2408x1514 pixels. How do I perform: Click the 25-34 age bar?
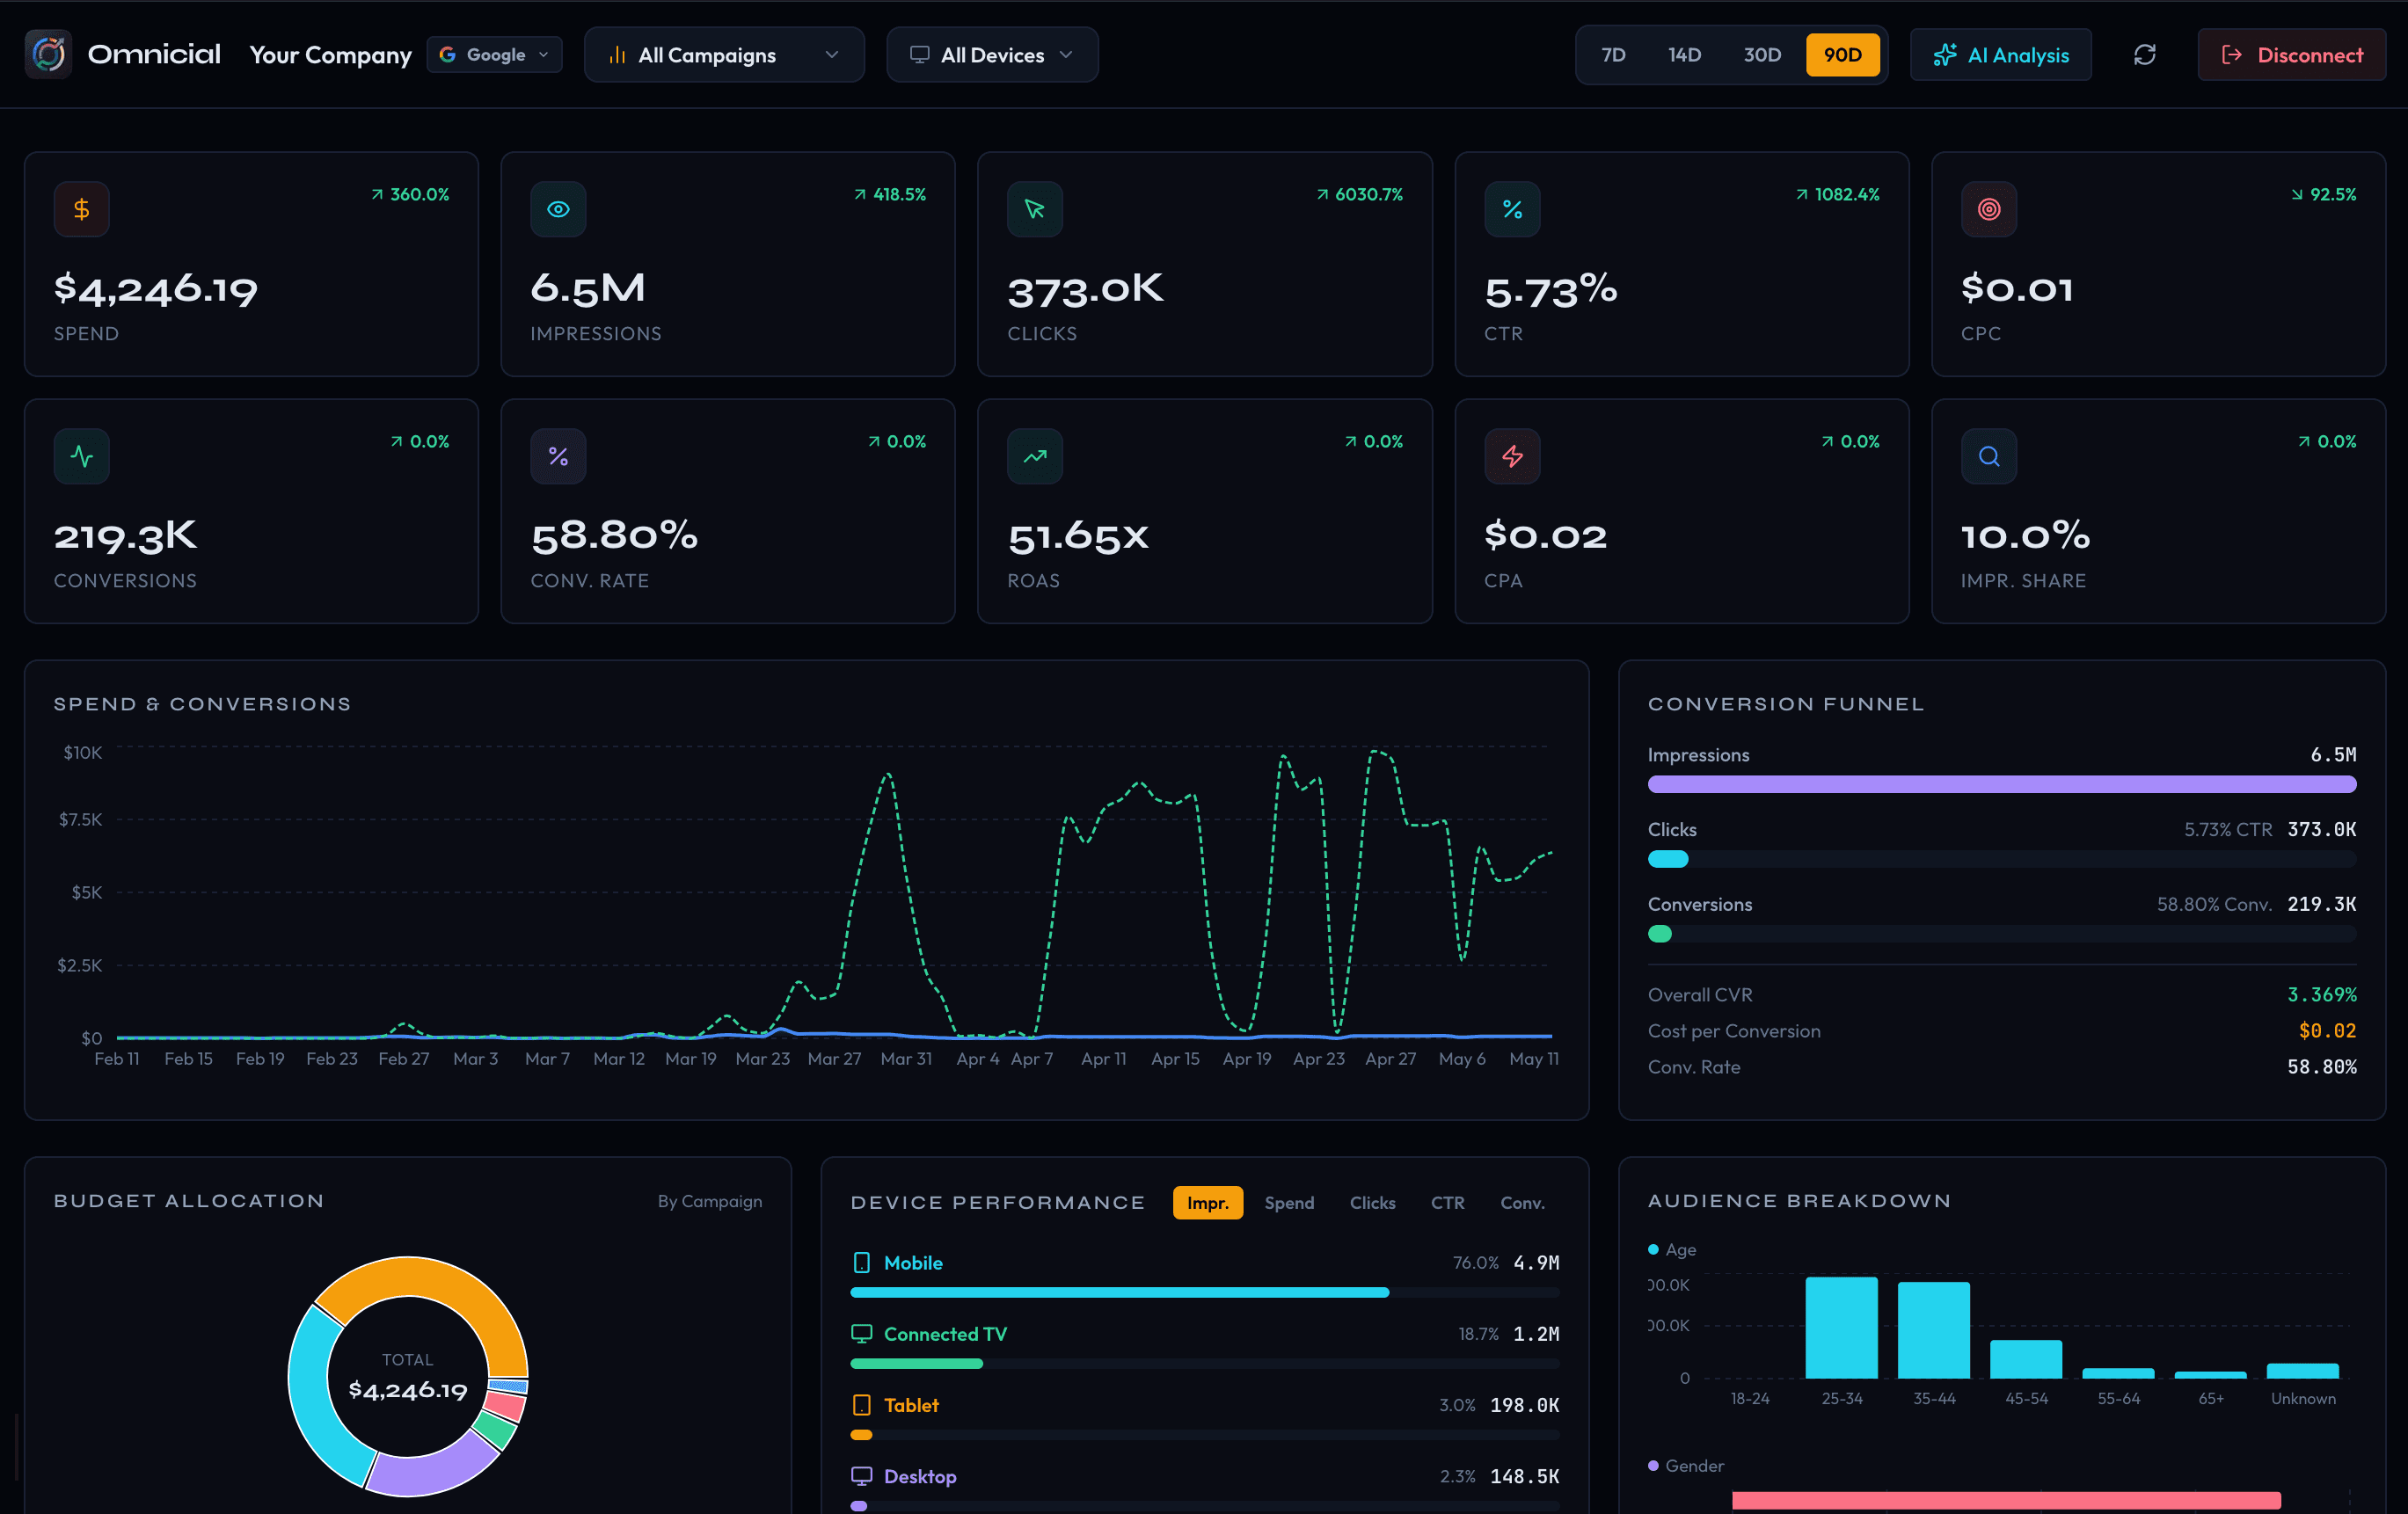1841,1328
